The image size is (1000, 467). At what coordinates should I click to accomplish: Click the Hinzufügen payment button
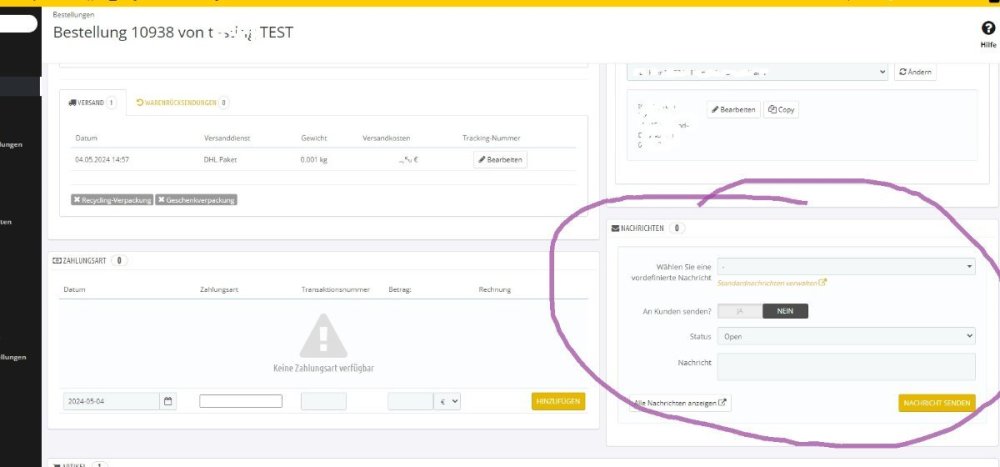pos(558,401)
